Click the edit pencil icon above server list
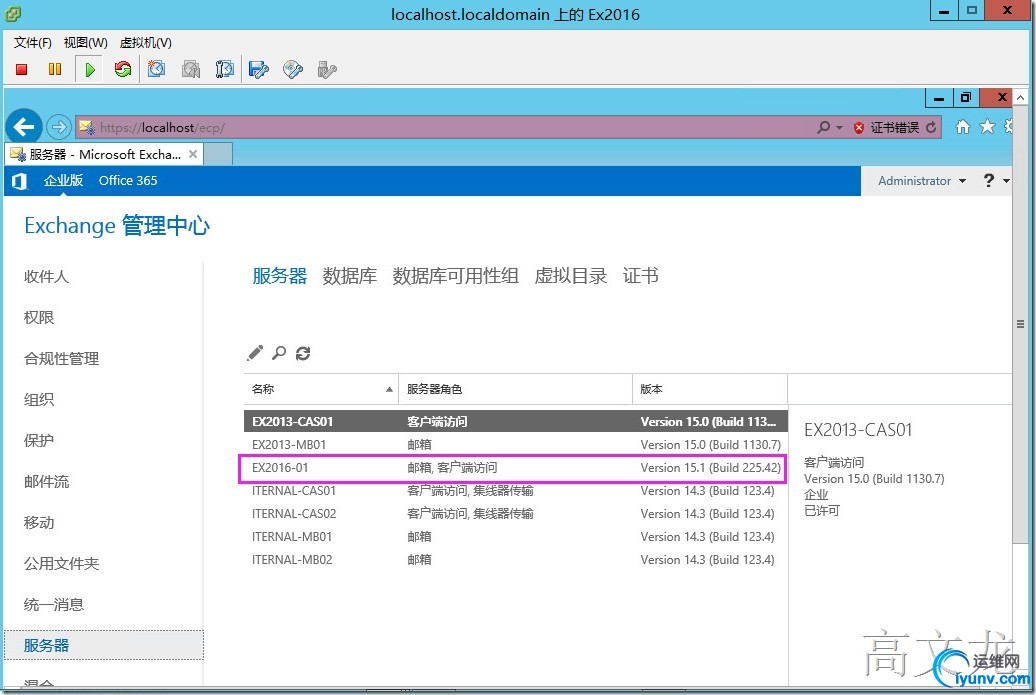 [x=255, y=353]
